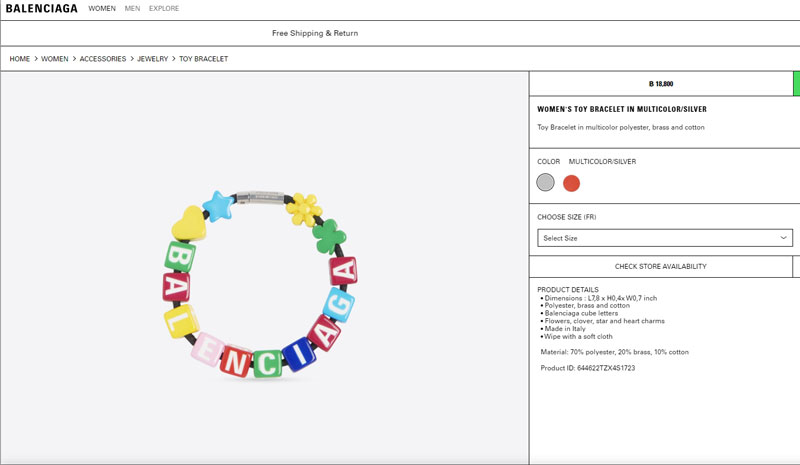The height and width of the screenshot is (465, 800).
Task: Click the toy bracelet product image
Action: pos(260,283)
